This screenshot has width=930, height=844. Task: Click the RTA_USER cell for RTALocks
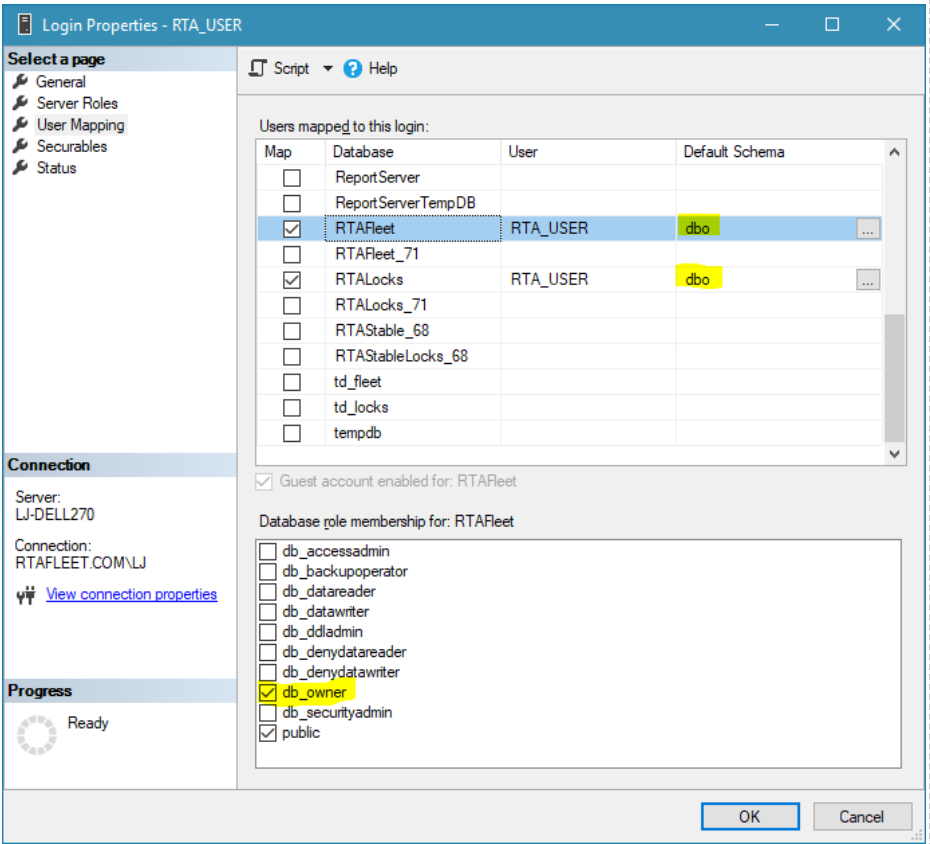(x=549, y=280)
